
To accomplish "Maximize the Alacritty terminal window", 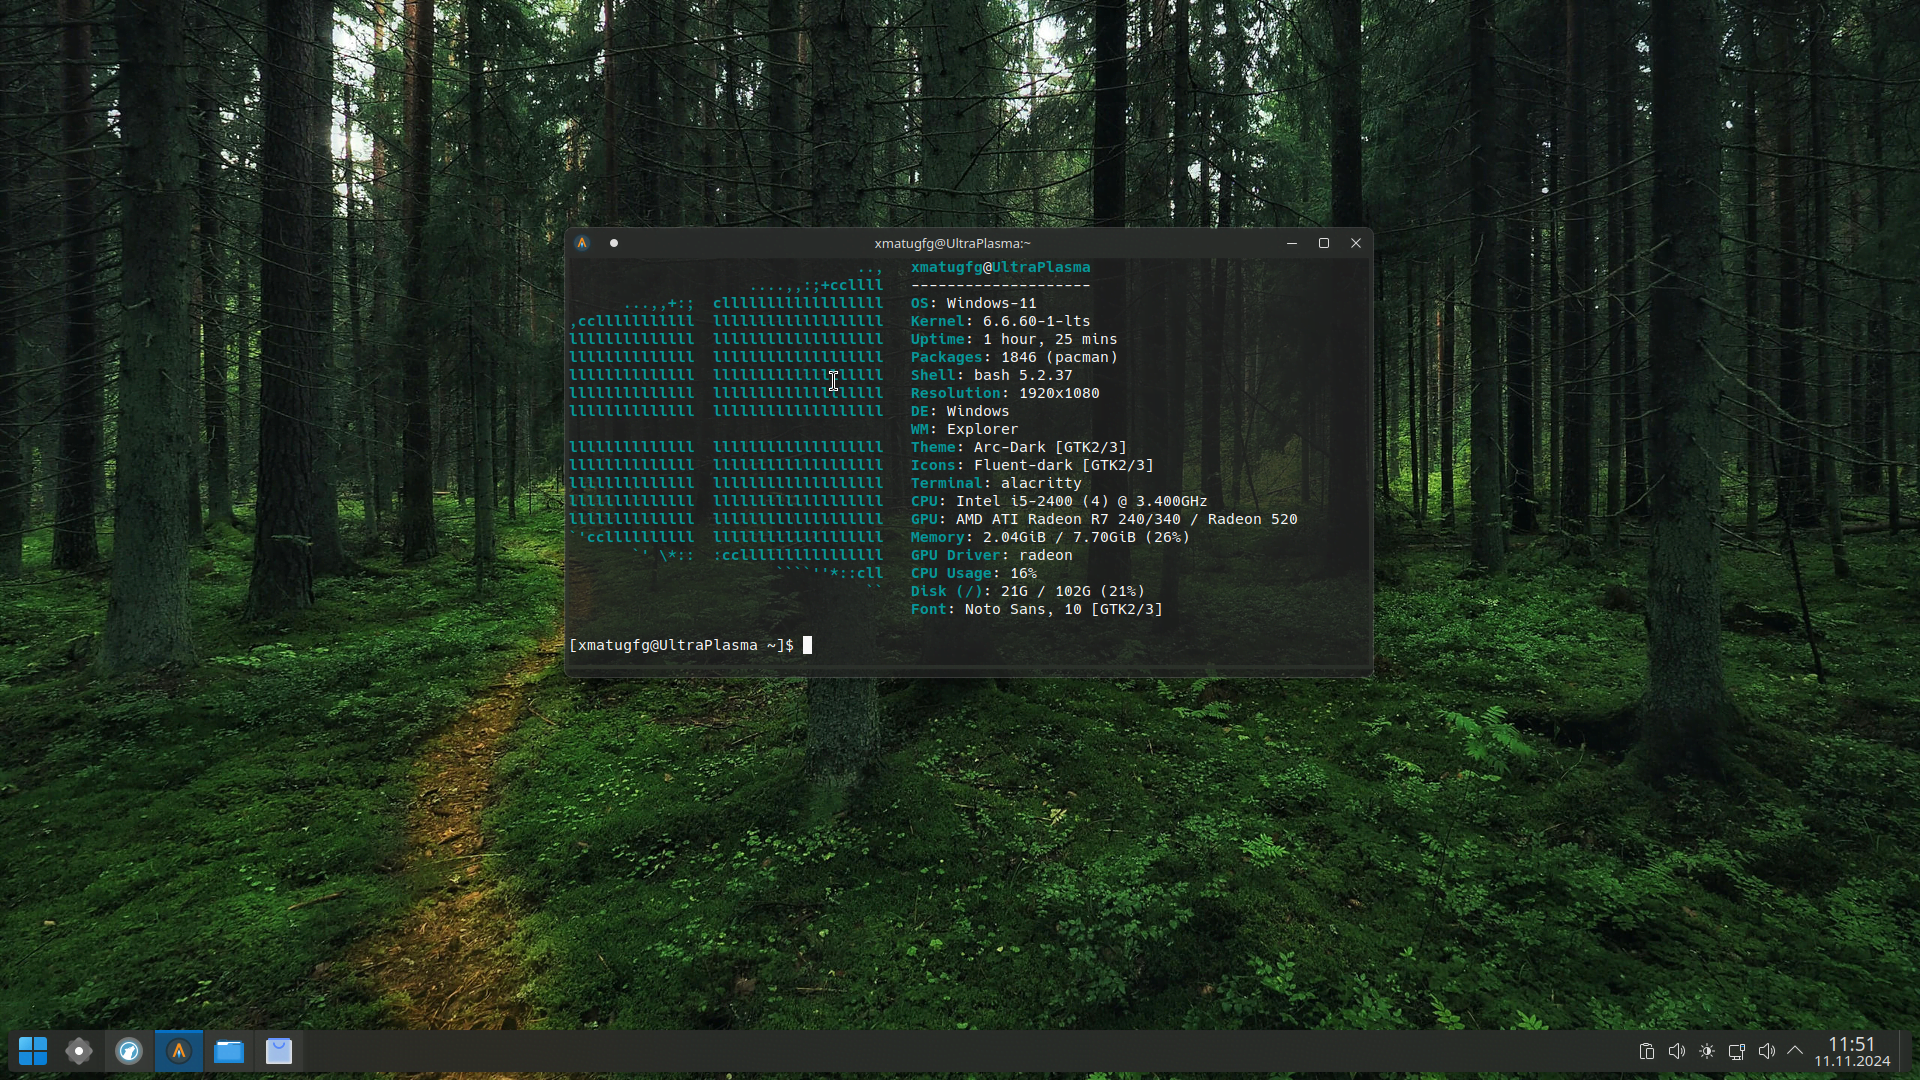I will point(1324,243).
